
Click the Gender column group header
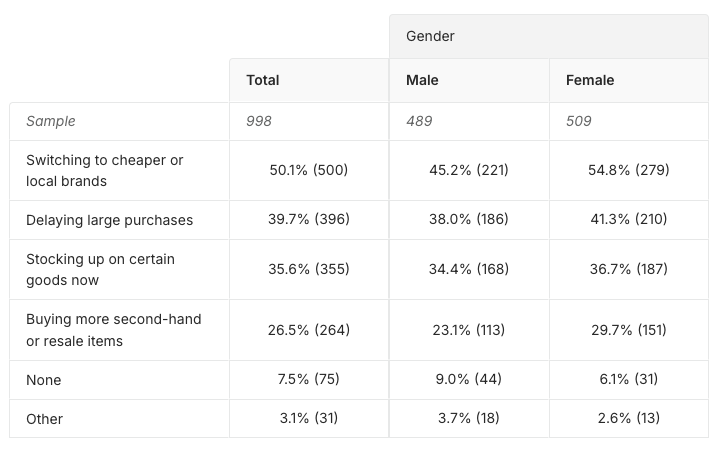430,36
